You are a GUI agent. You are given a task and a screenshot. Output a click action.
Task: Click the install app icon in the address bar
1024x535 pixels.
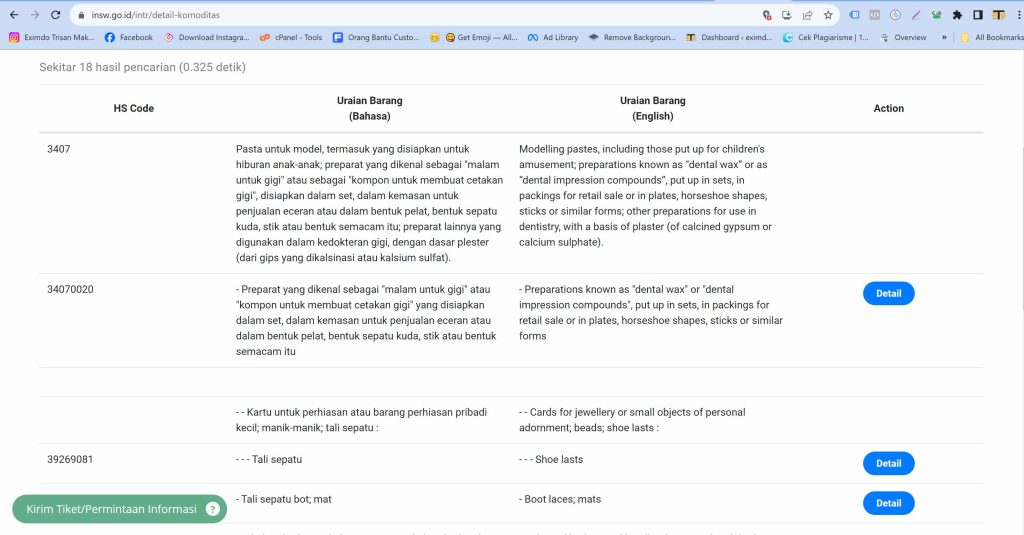tap(787, 15)
